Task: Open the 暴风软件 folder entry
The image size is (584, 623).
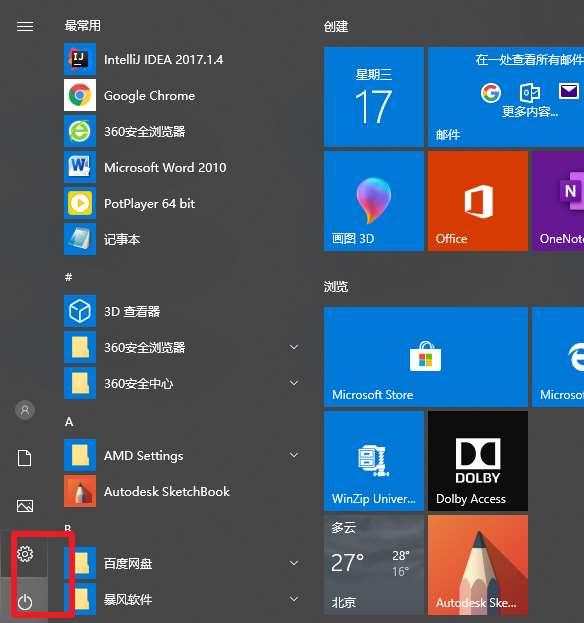Action: pyautogui.click(x=183, y=599)
